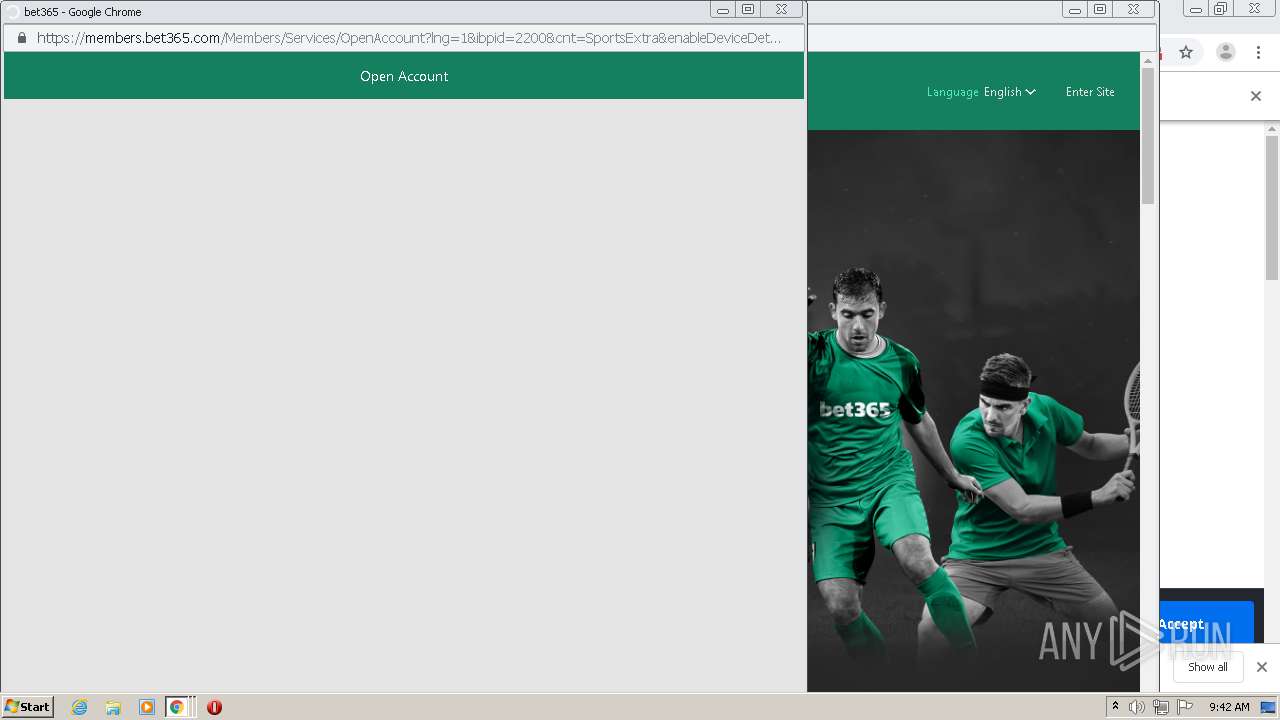Click the rightmost window's vertical scrollbar

1272,207
